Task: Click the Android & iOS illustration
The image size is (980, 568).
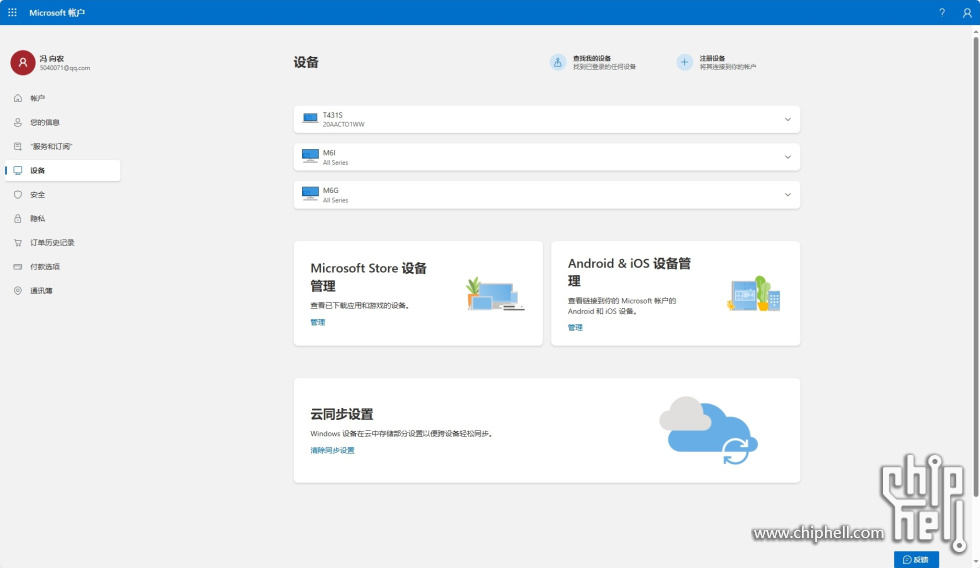Action: point(754,294)
